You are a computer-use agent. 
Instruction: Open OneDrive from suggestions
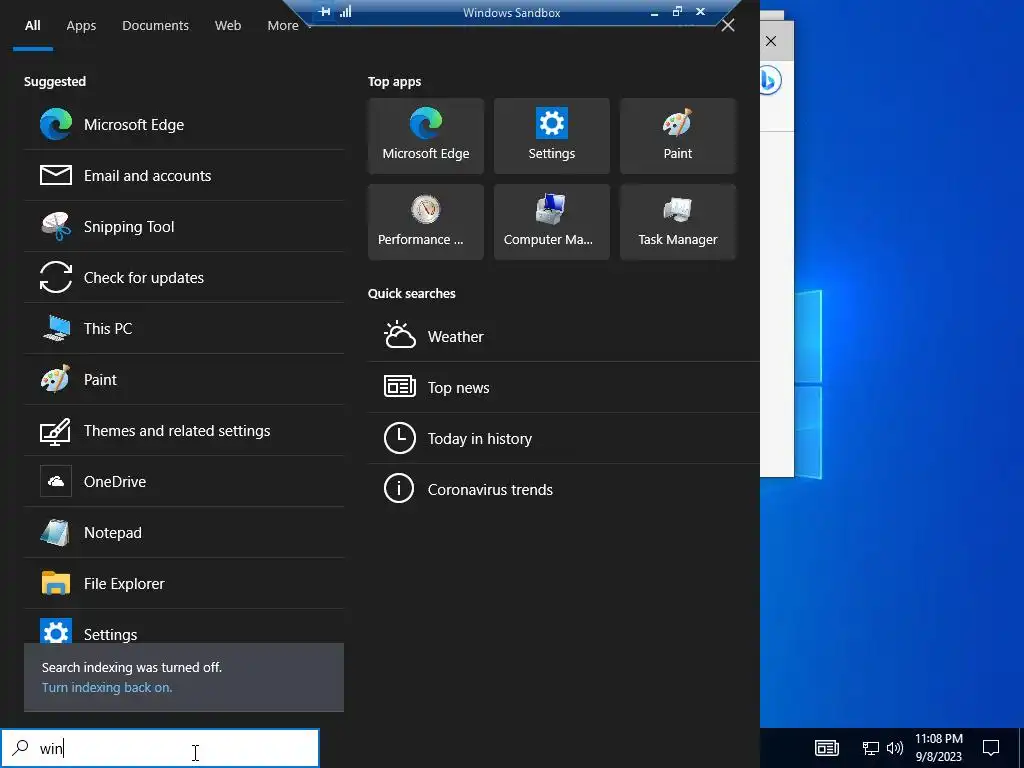click(184, 481)
